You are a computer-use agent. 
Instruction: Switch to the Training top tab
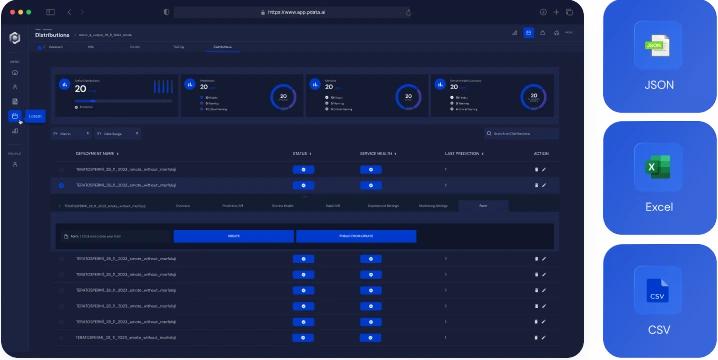tap(179, 47)
